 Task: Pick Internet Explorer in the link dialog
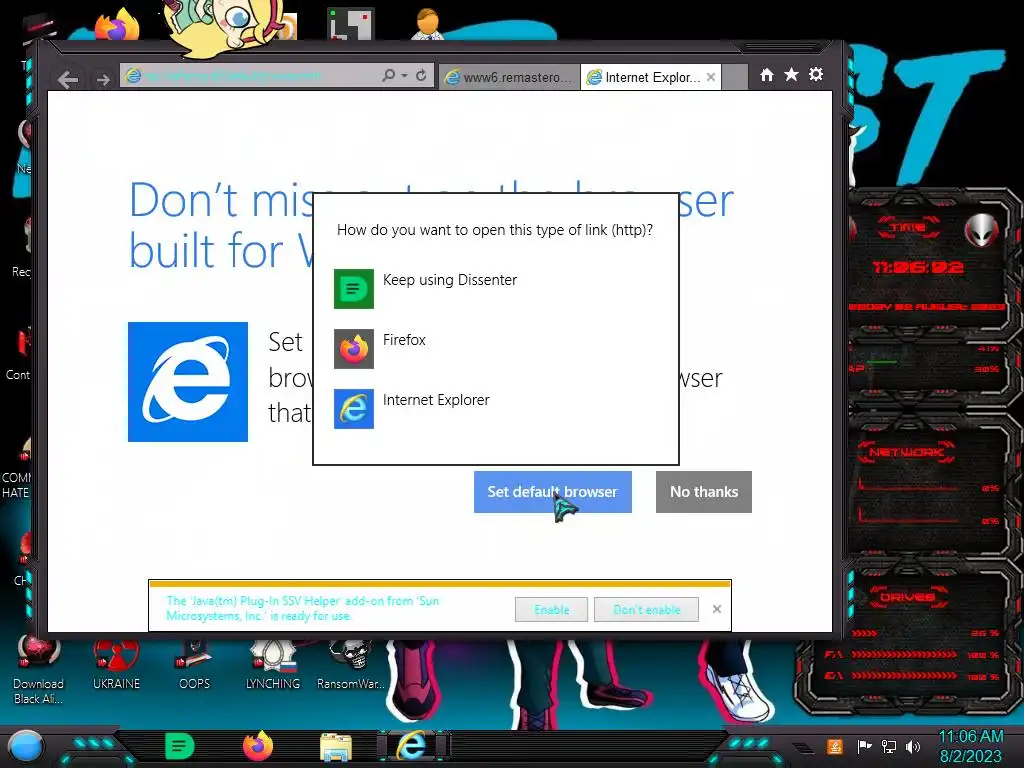click(x=495, y=409)
